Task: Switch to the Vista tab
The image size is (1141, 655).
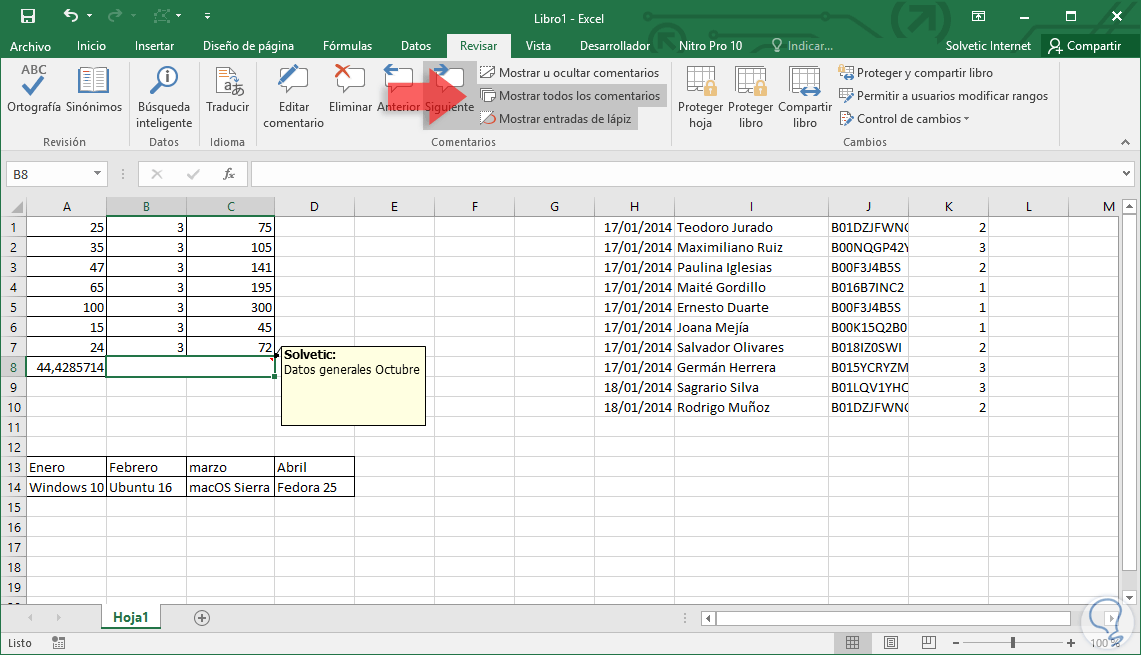Action: [538, 46]
